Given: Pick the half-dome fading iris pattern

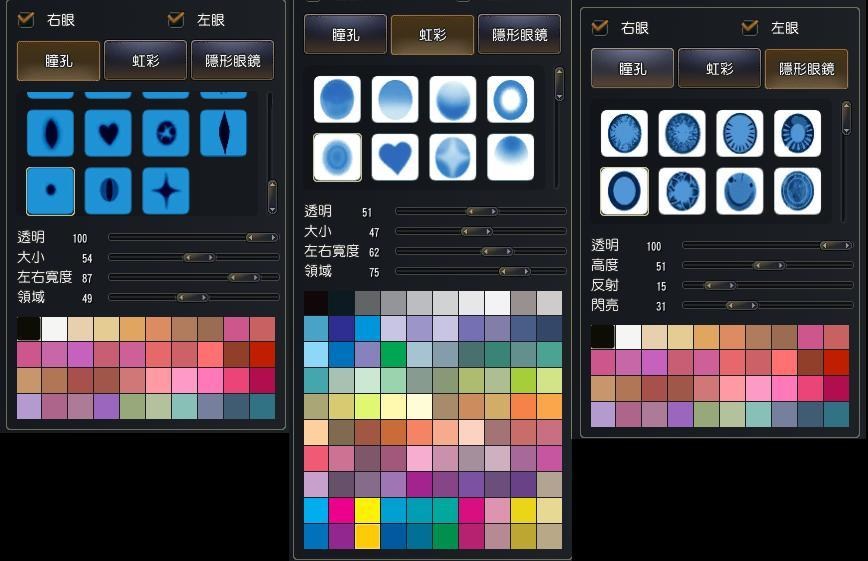Looking at the screenshot, I should coord(510,157).
